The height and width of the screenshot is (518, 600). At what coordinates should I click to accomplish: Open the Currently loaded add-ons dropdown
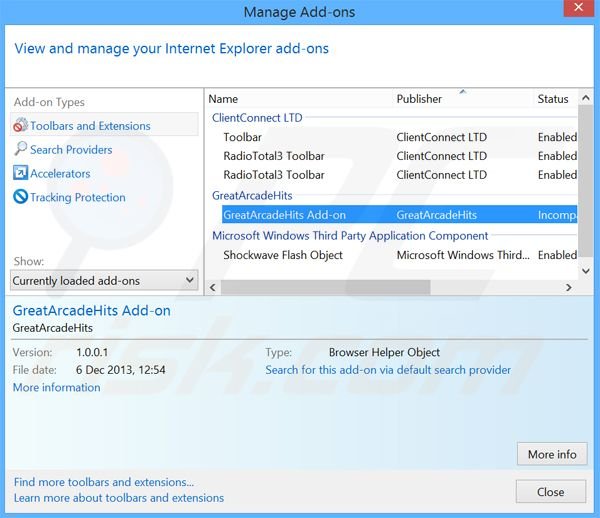coord(104,281)
